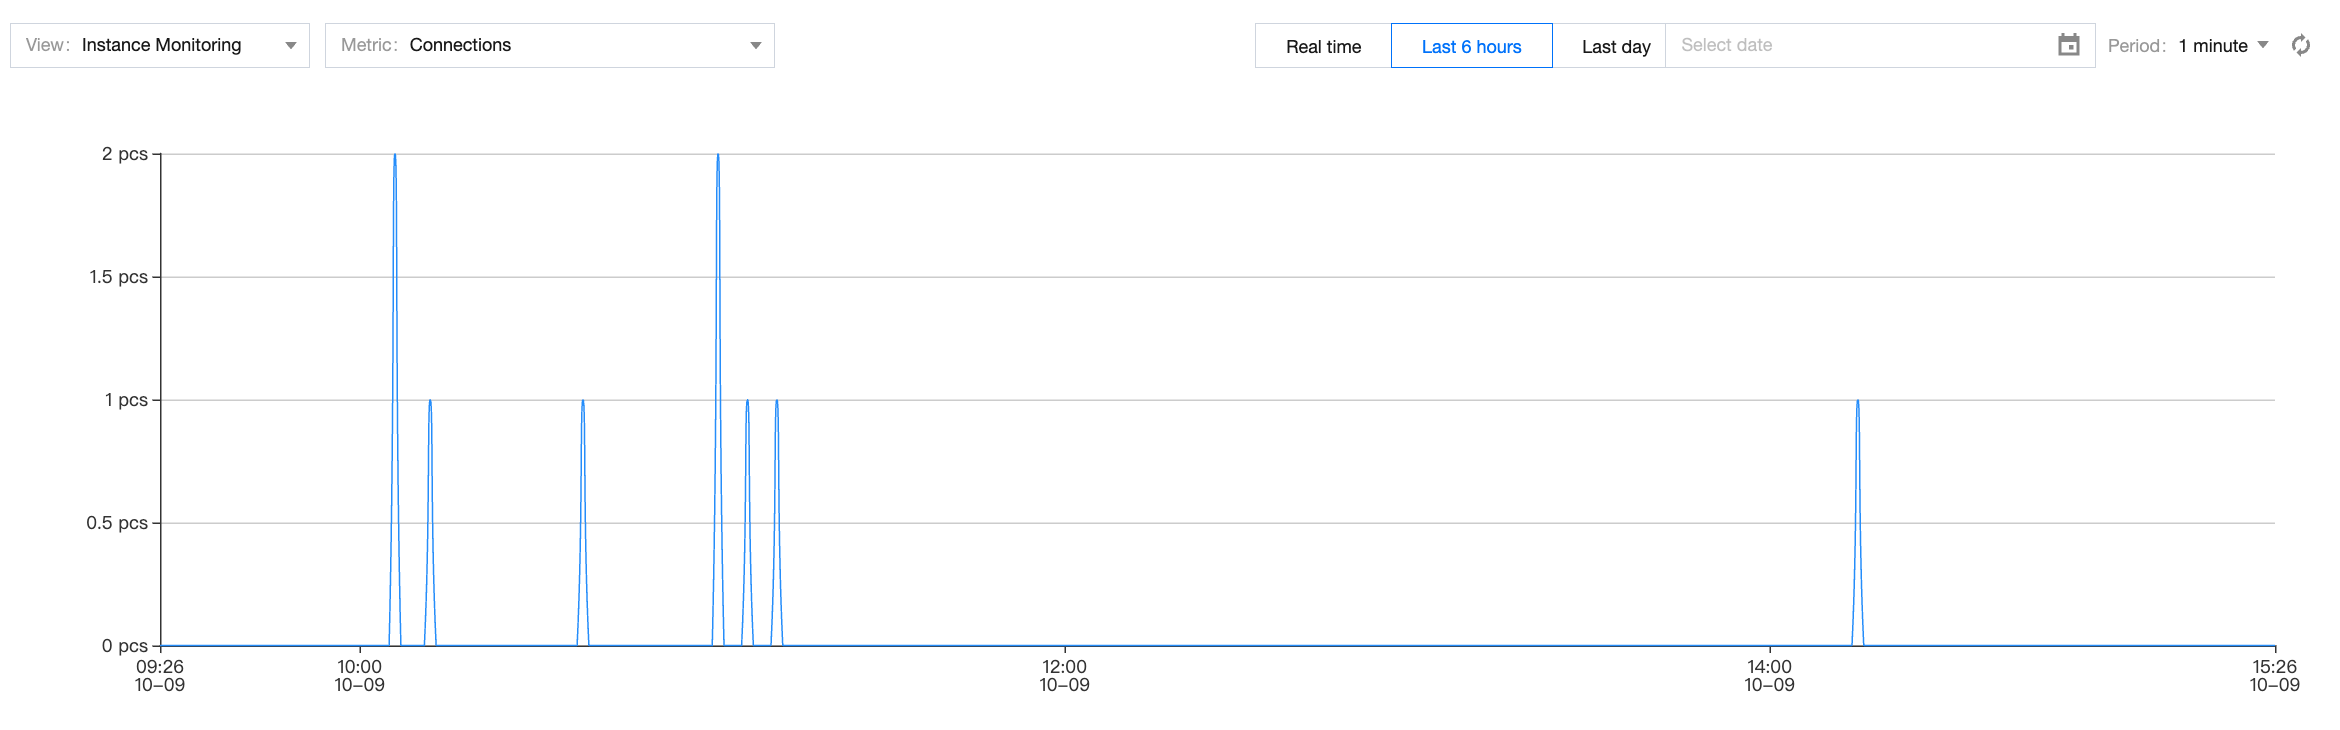The image size is (2340, 730).
Task: Expand the Period dropdown arrow
Action: point(2263,45)
